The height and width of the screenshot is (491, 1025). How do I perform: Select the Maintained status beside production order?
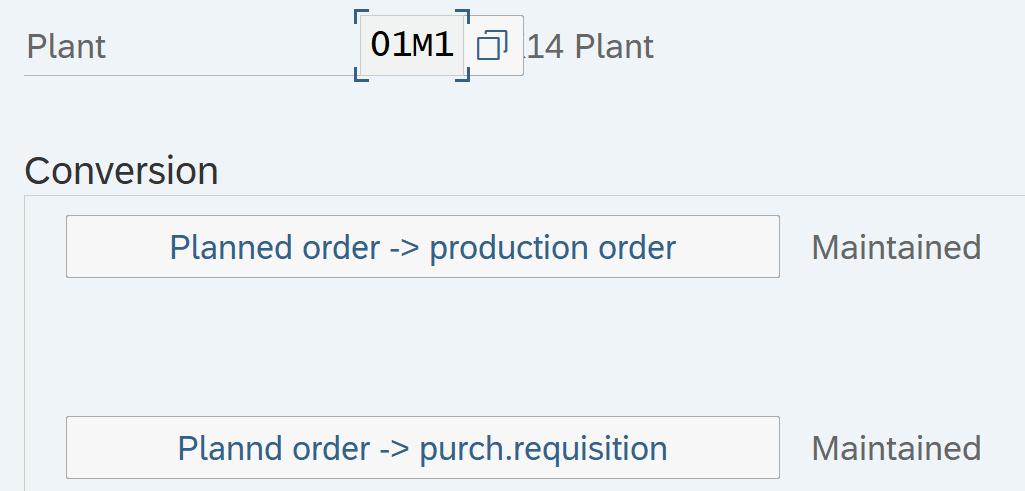tap(896, 247)
